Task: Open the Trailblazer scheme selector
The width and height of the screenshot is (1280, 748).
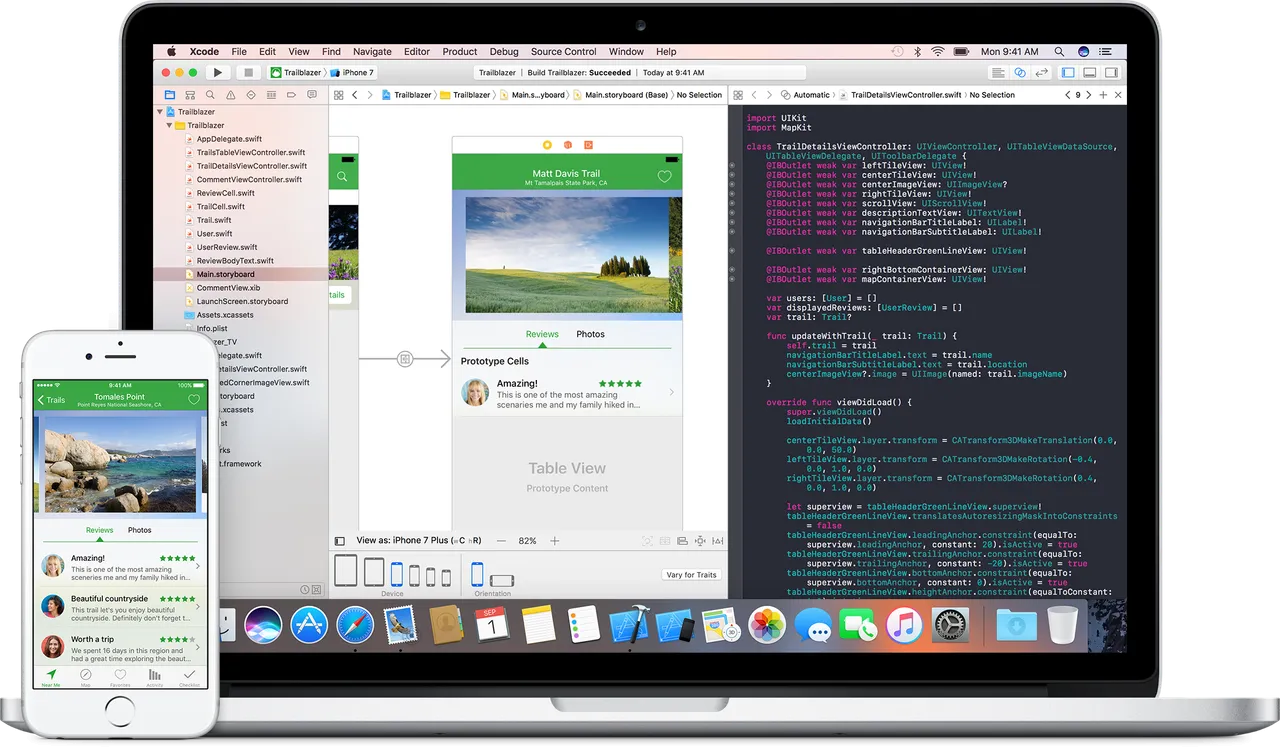Action: 296,72
